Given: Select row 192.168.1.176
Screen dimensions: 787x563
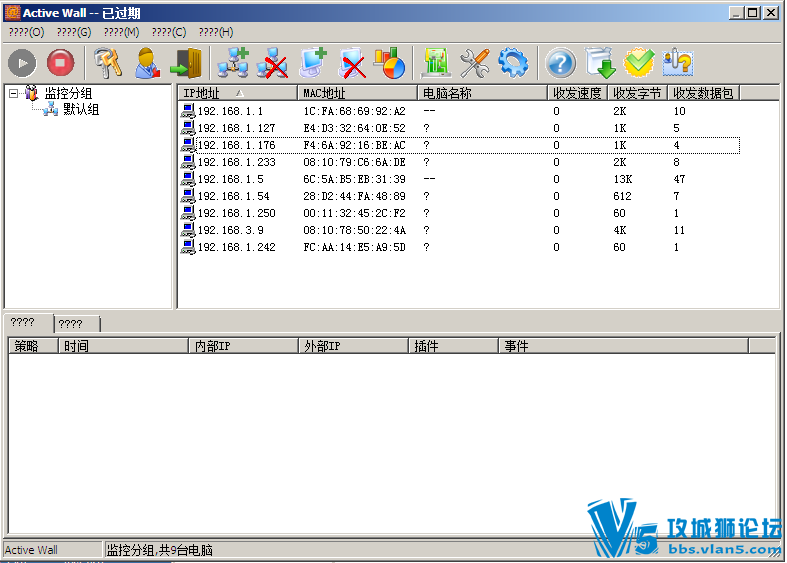Looking at the screenshot, I should tap(459, 146).
